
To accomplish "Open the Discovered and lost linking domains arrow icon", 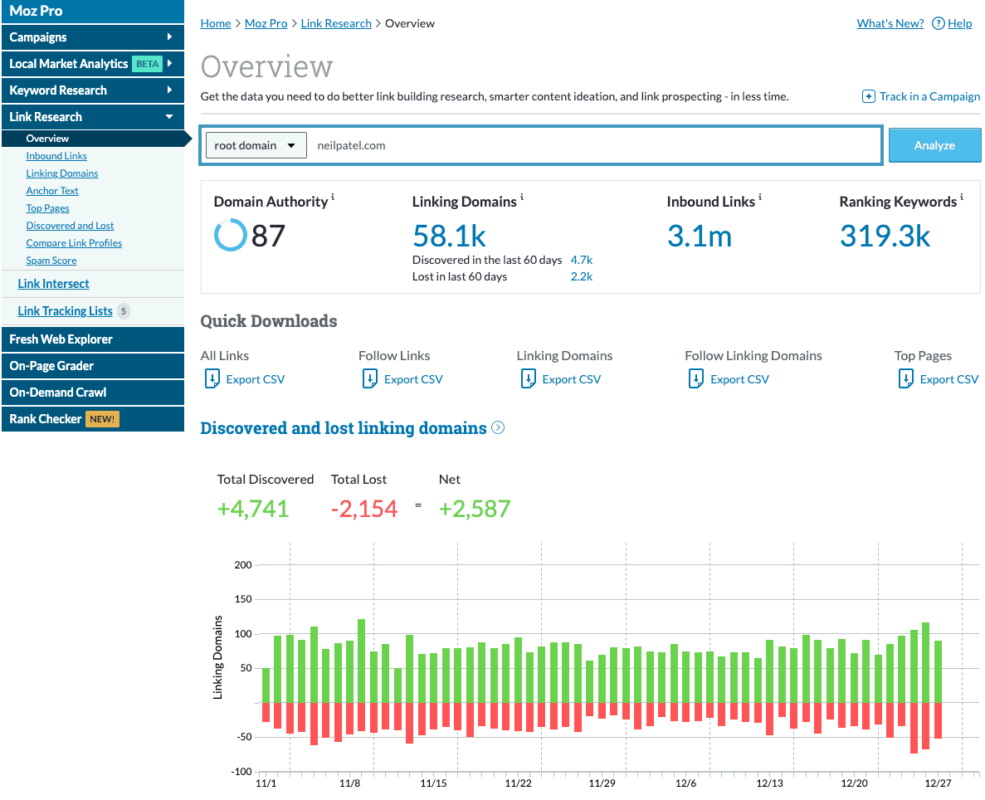I will click(x=498, y=428).
